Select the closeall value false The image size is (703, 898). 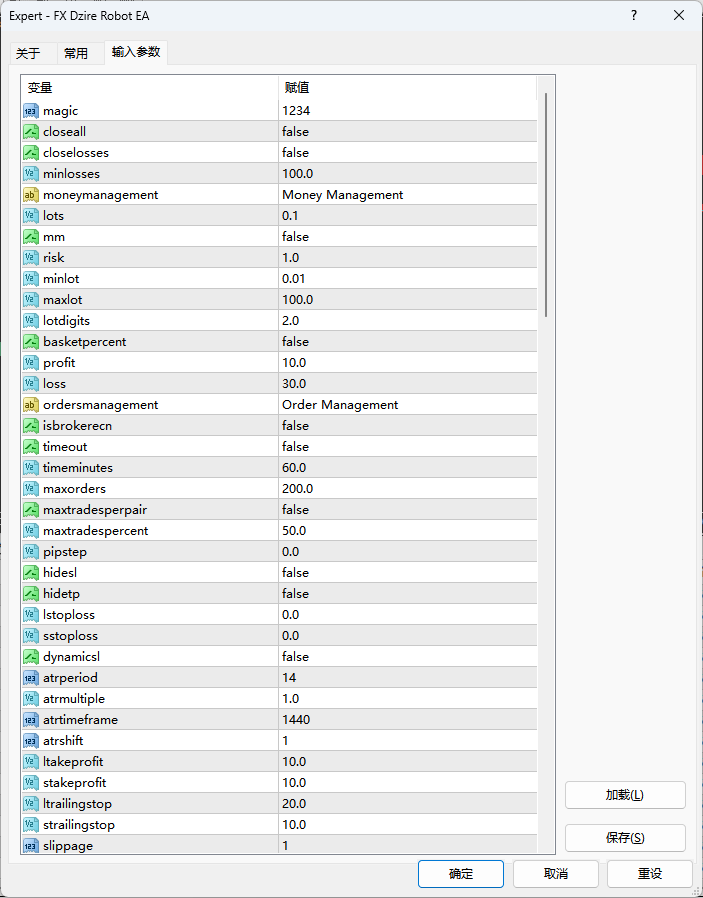[295, 132]
